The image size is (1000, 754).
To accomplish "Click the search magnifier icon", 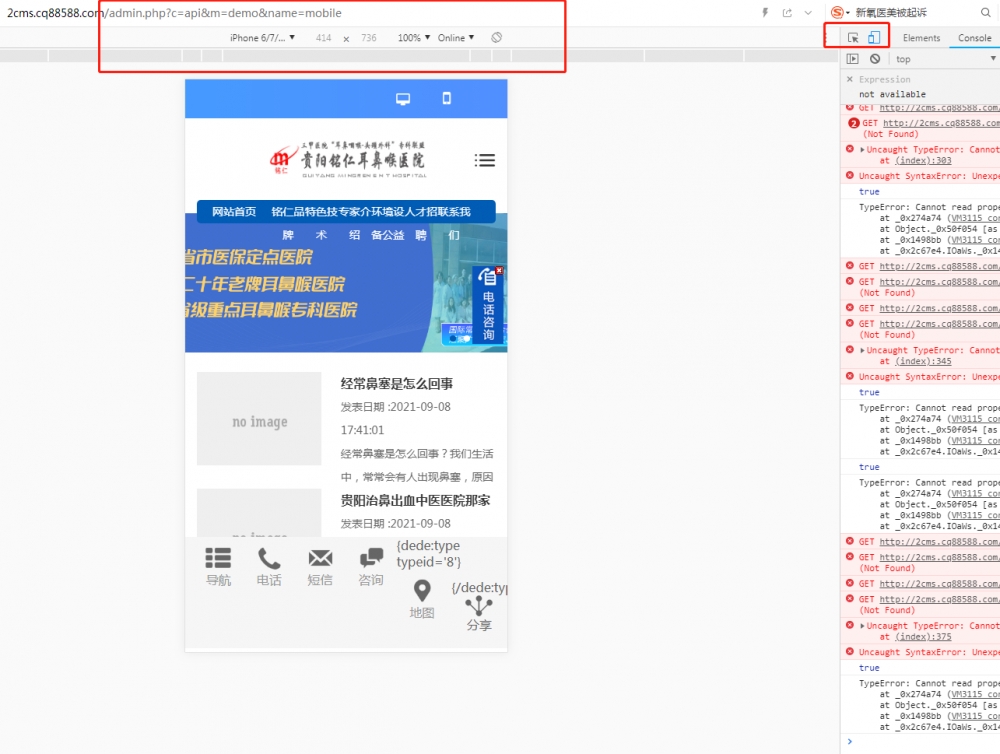I will tap(985, 12).
